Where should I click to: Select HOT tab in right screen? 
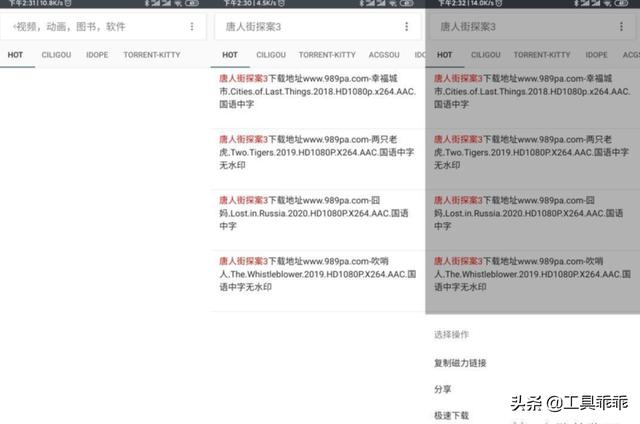pyautogui.click(x=444, y=55)
